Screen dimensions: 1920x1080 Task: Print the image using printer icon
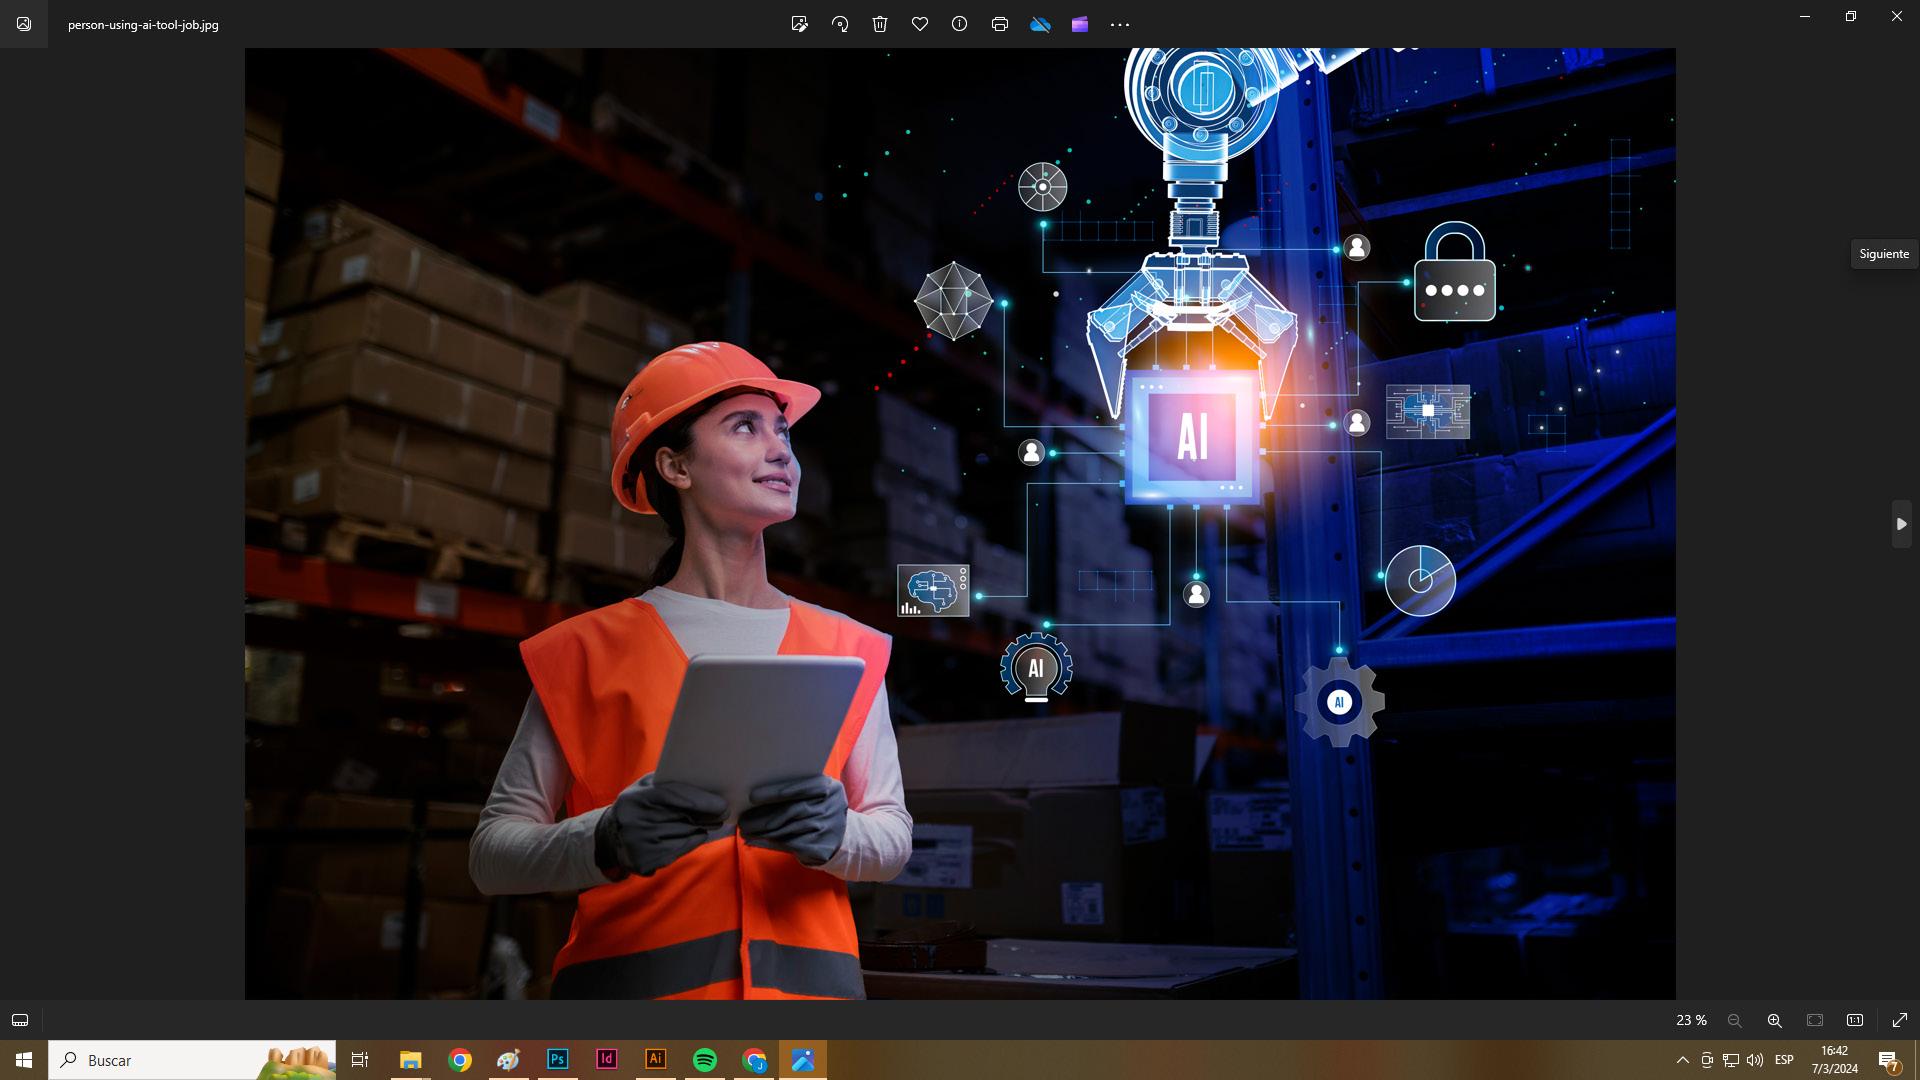click(x=1000, y=24)
